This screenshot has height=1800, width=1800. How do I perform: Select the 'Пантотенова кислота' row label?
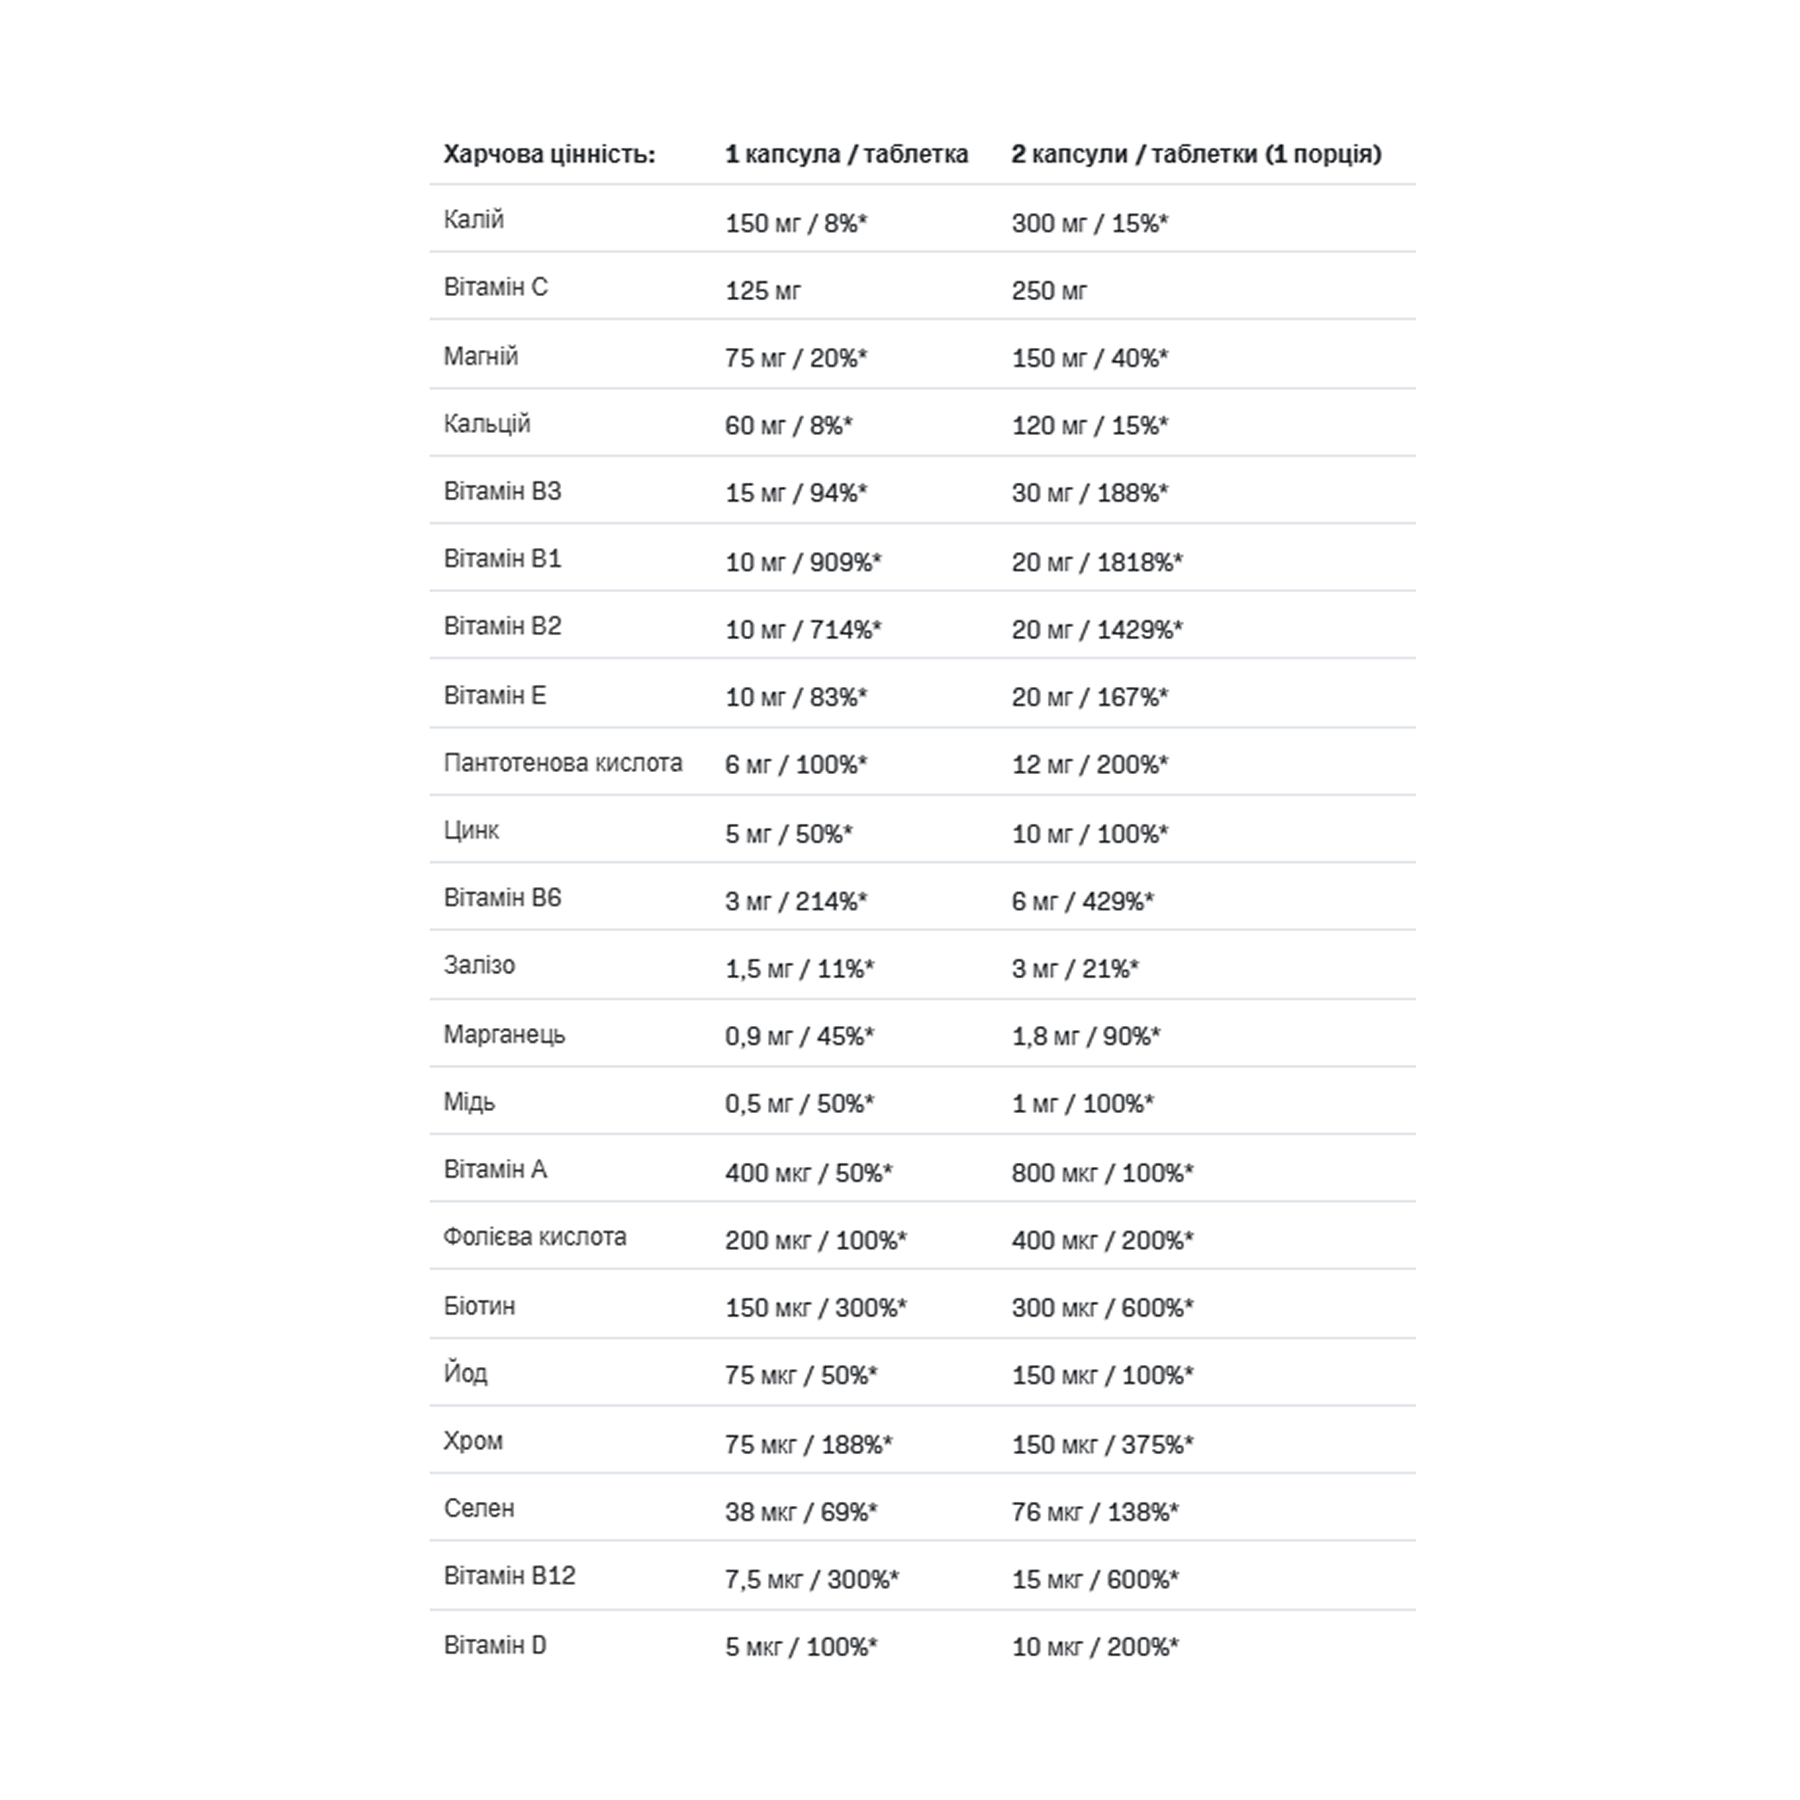(x=563, y=763)
